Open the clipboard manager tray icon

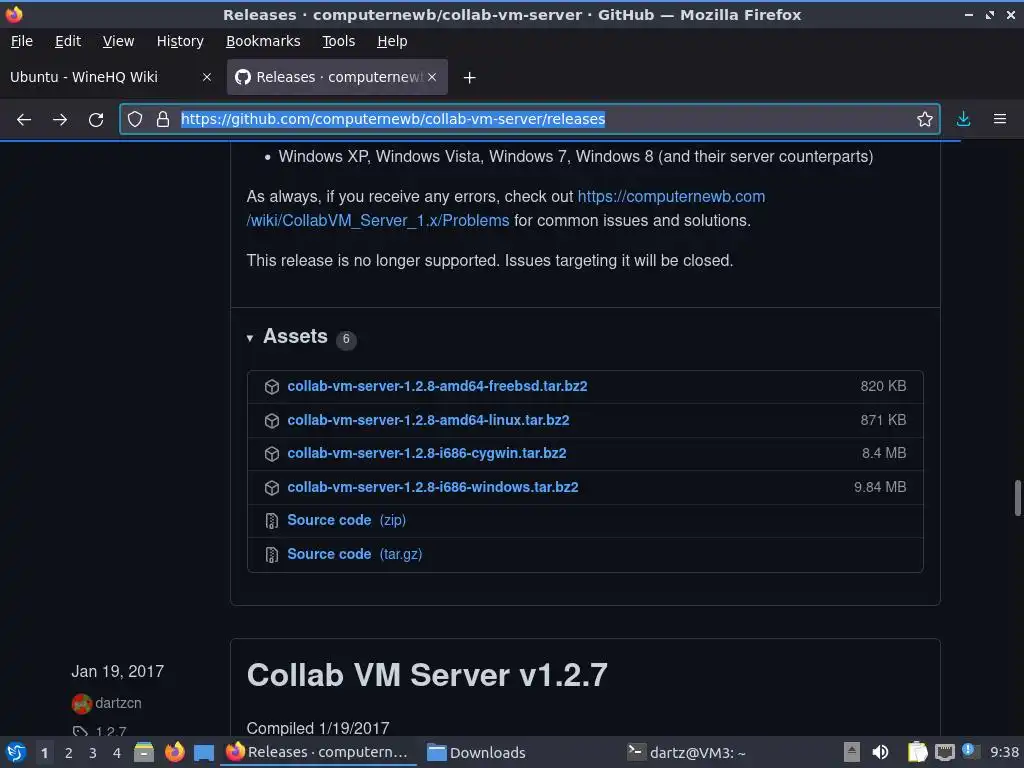pyautogui.click(x=918, y=752)
